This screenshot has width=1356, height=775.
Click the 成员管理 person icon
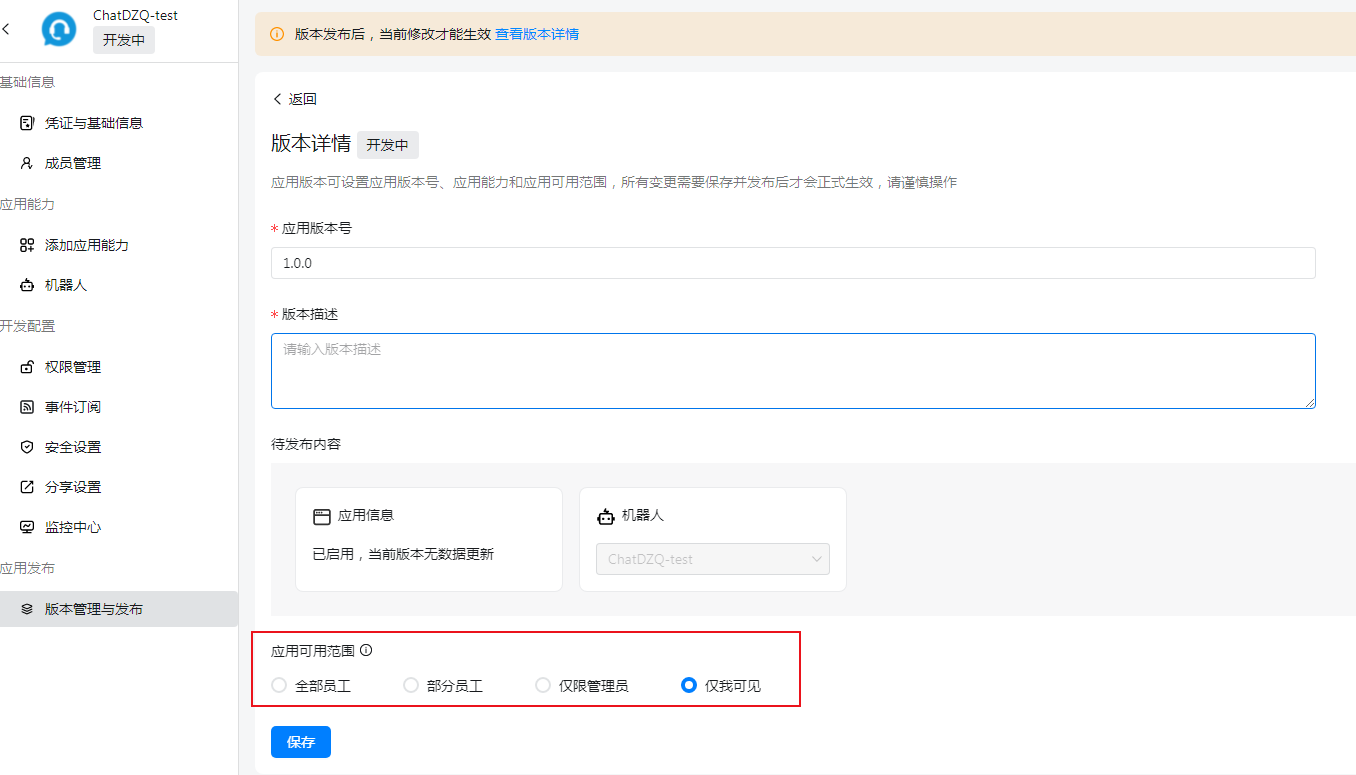click(x=27, y=163)
